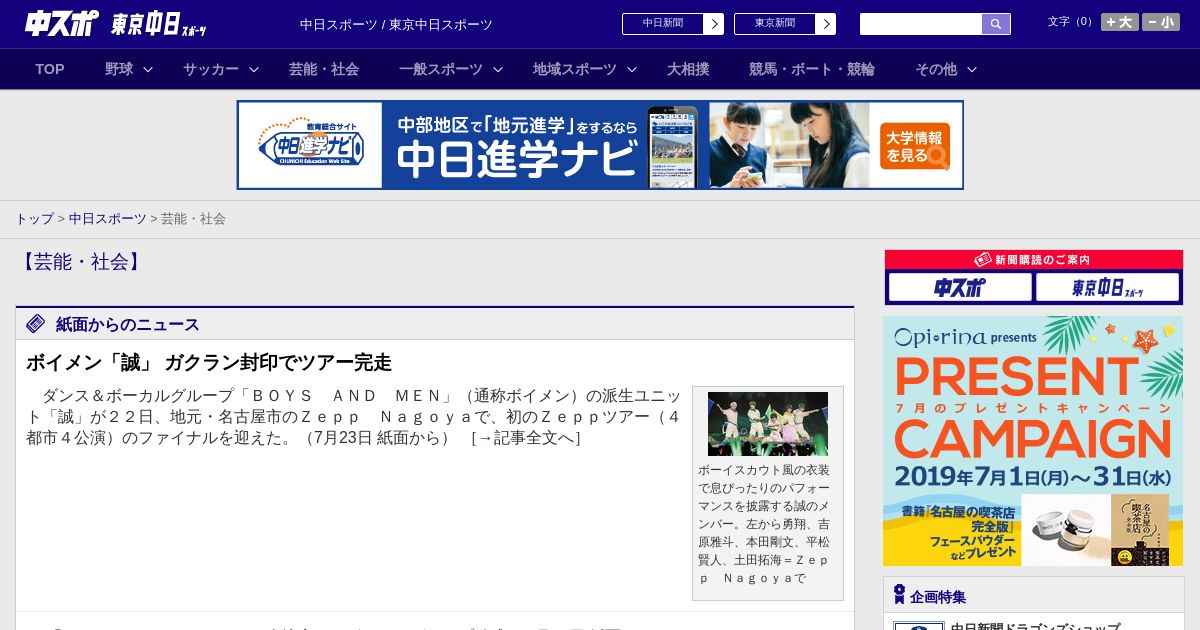Click the 企画特集 heading text

938,597
